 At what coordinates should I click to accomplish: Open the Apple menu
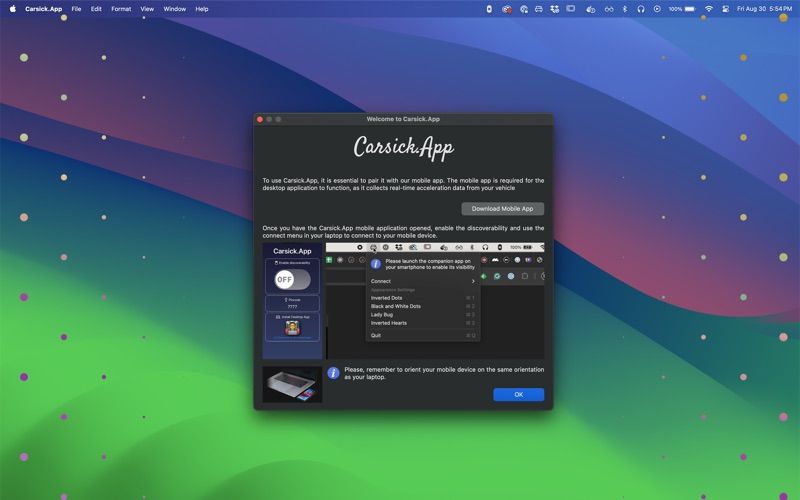tap(12, 9)
